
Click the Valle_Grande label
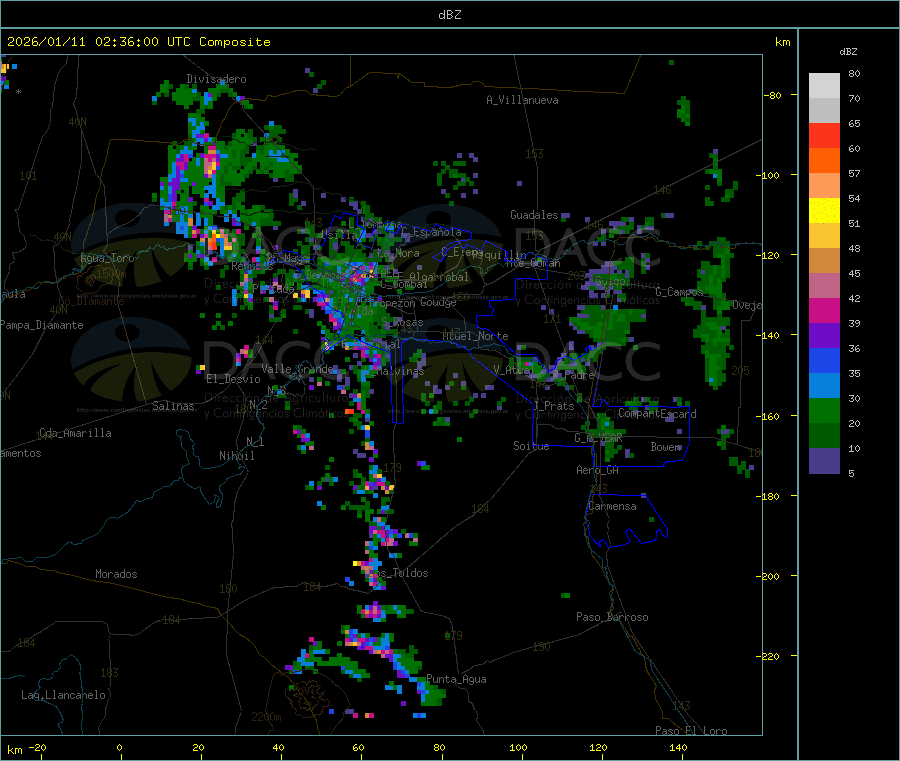pos(297,368)
